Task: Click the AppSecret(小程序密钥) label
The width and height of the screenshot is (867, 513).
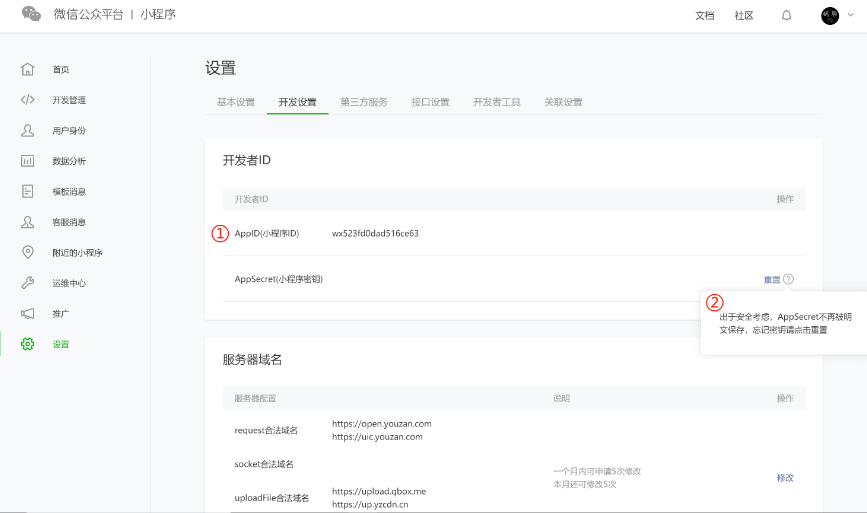Action: [279, 279]
